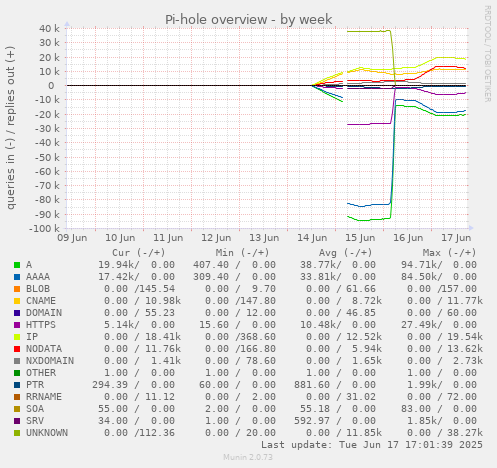The height and width of the screenshot is (468, 497).
Task: Click the 'HTTPS' legend label
Action: click(x=41, y=325)
